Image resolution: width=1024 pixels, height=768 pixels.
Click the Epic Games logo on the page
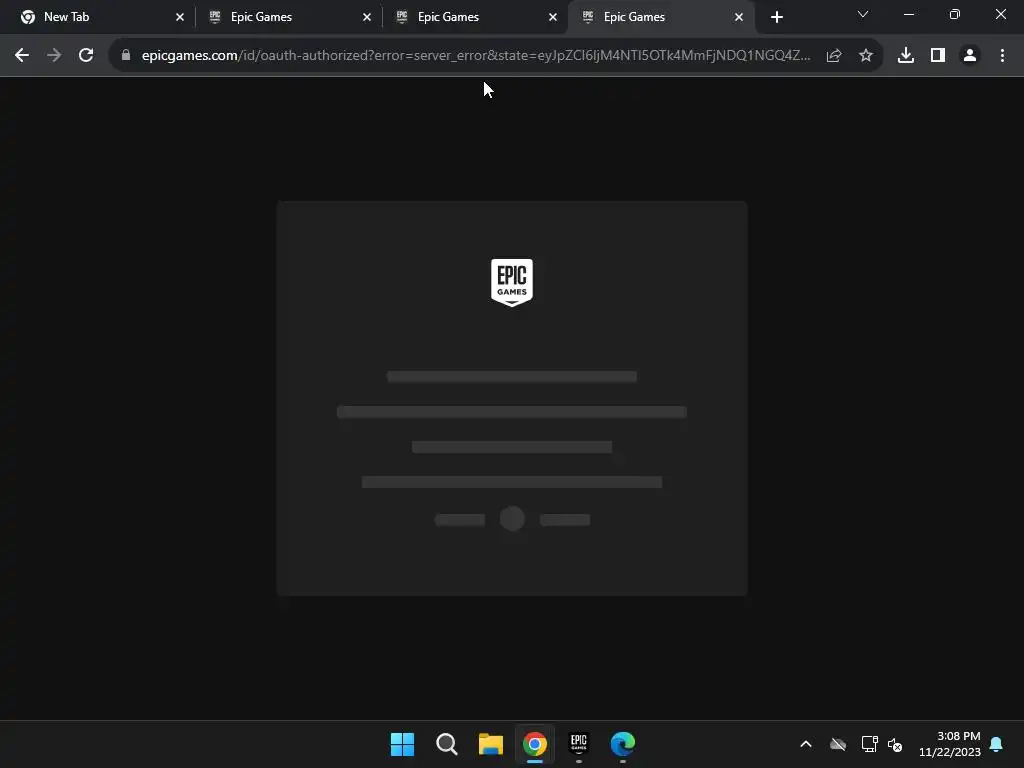(x=512, y=283)
